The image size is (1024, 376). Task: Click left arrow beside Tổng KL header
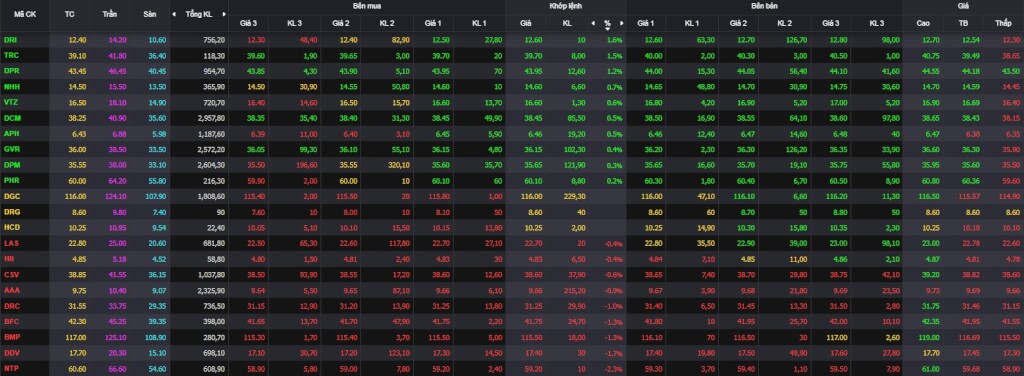174,14
